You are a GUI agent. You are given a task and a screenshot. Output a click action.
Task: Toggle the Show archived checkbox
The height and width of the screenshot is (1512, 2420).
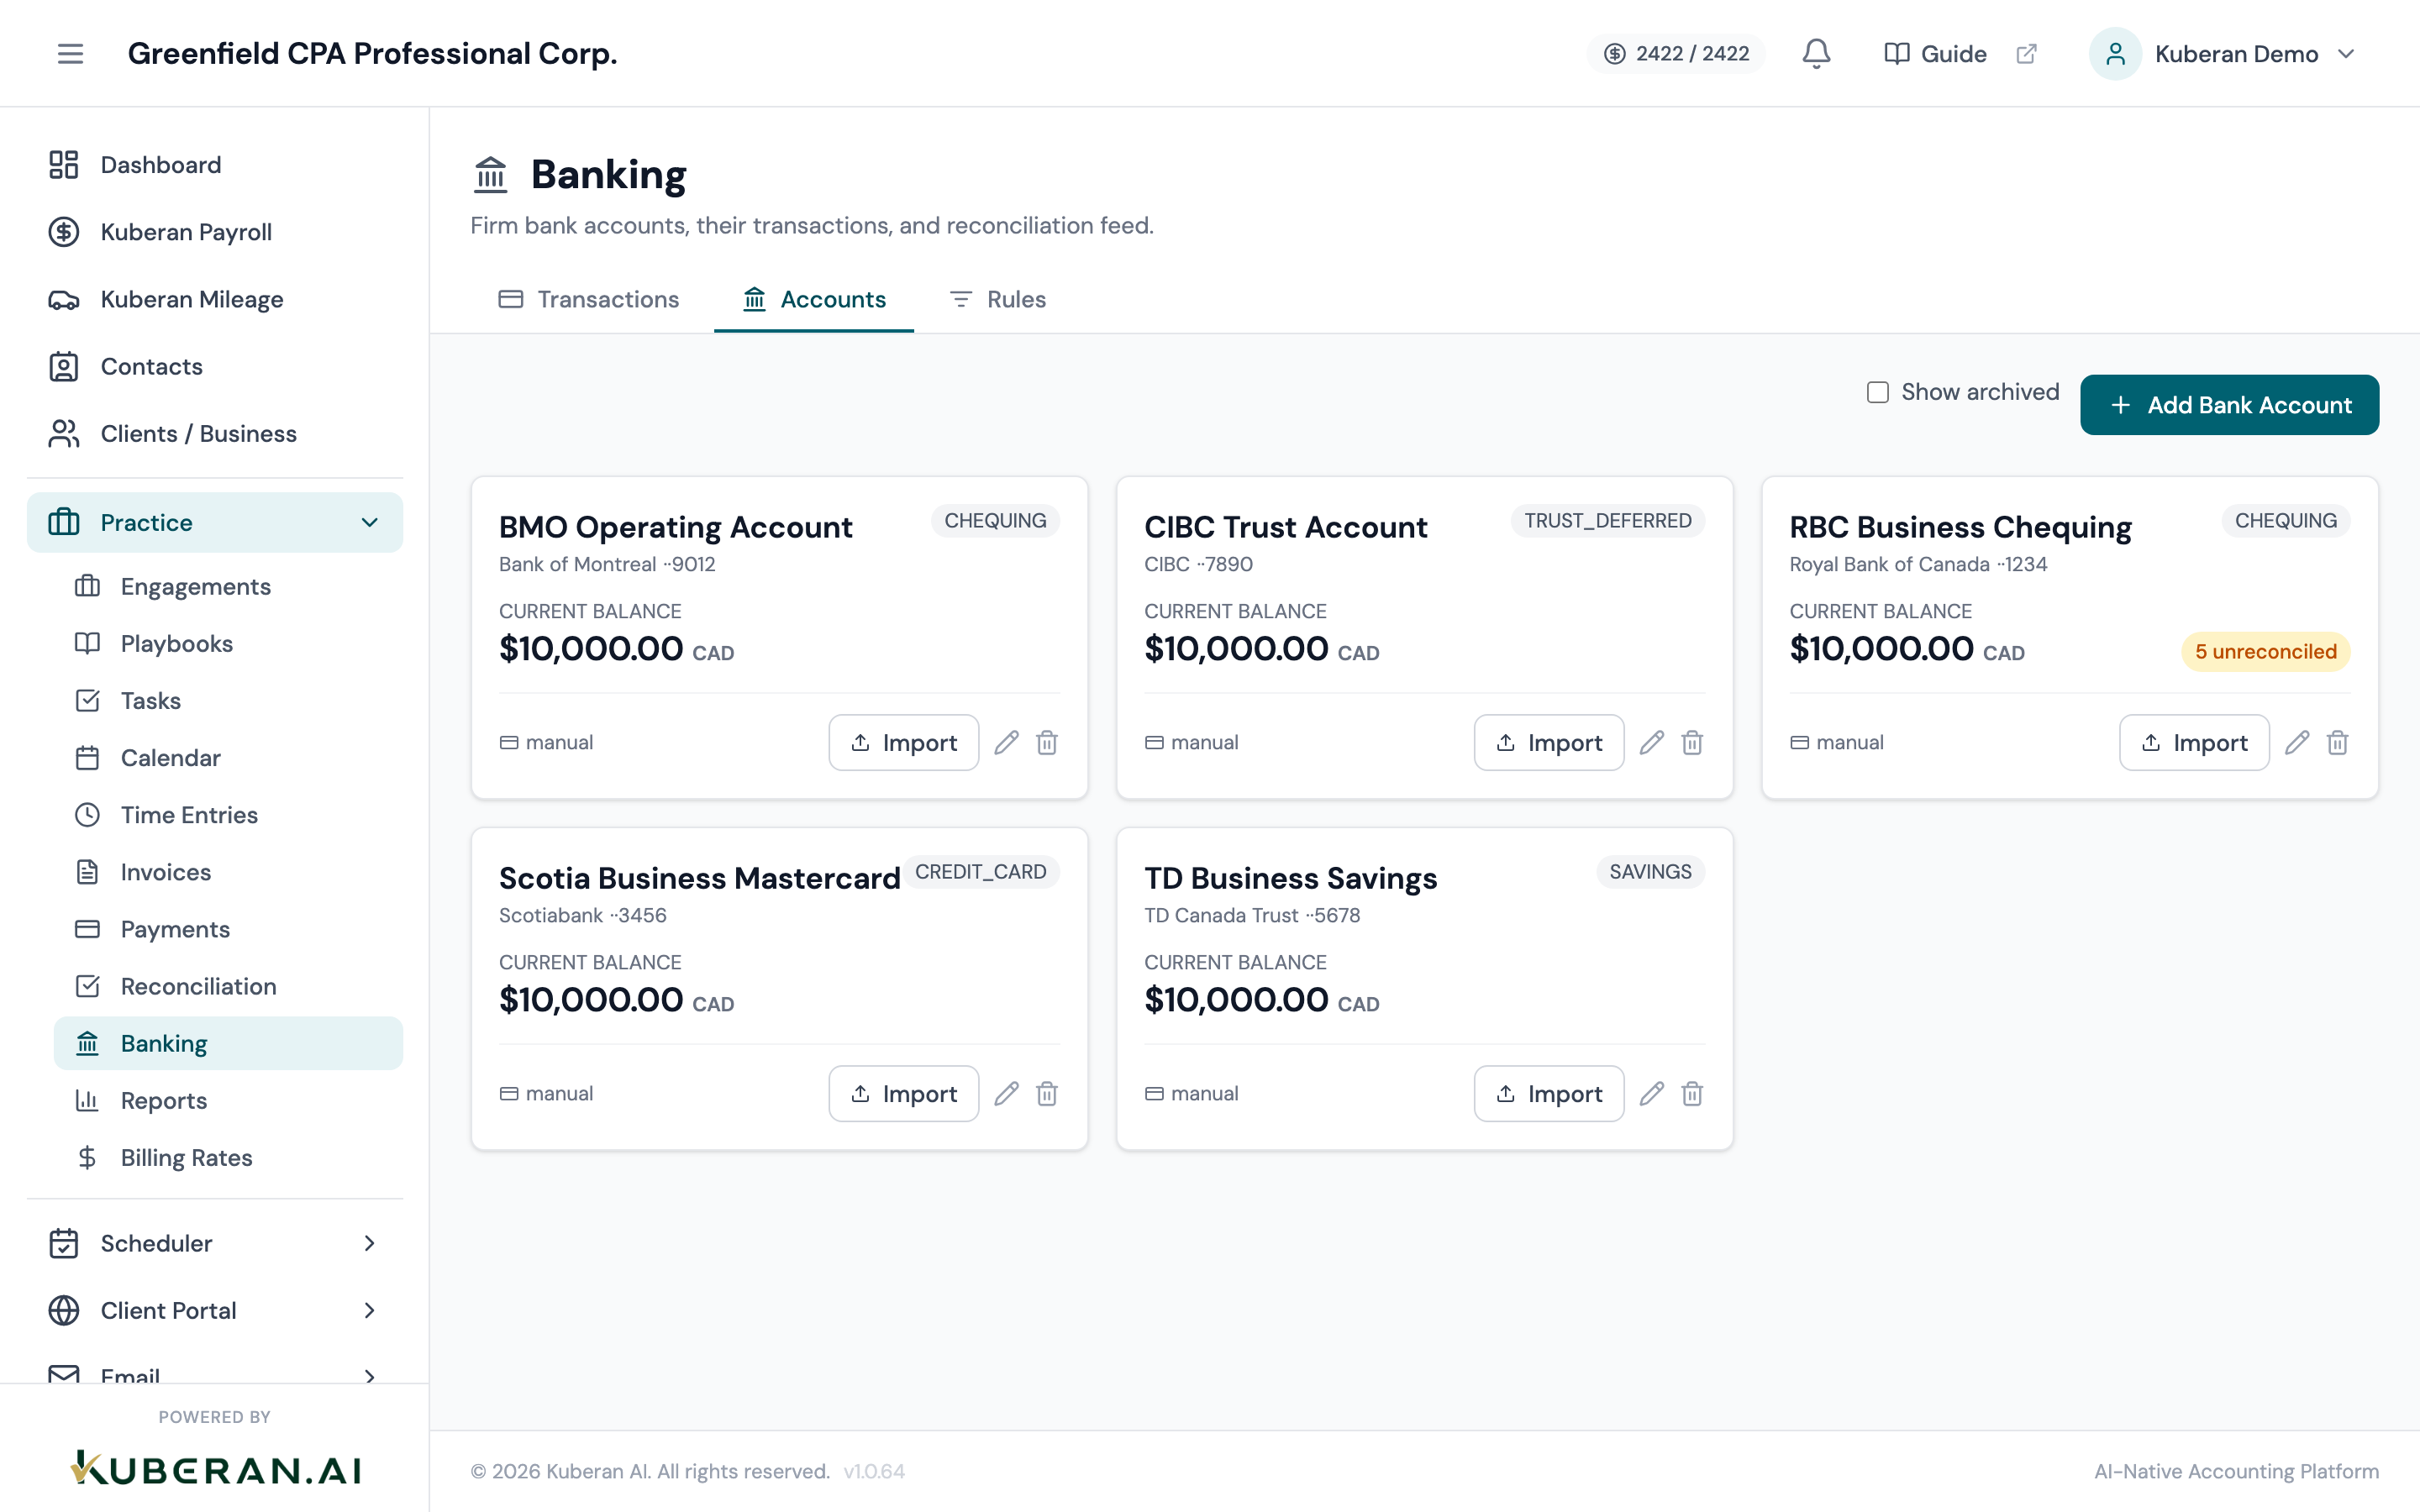tap(1877, 392)
